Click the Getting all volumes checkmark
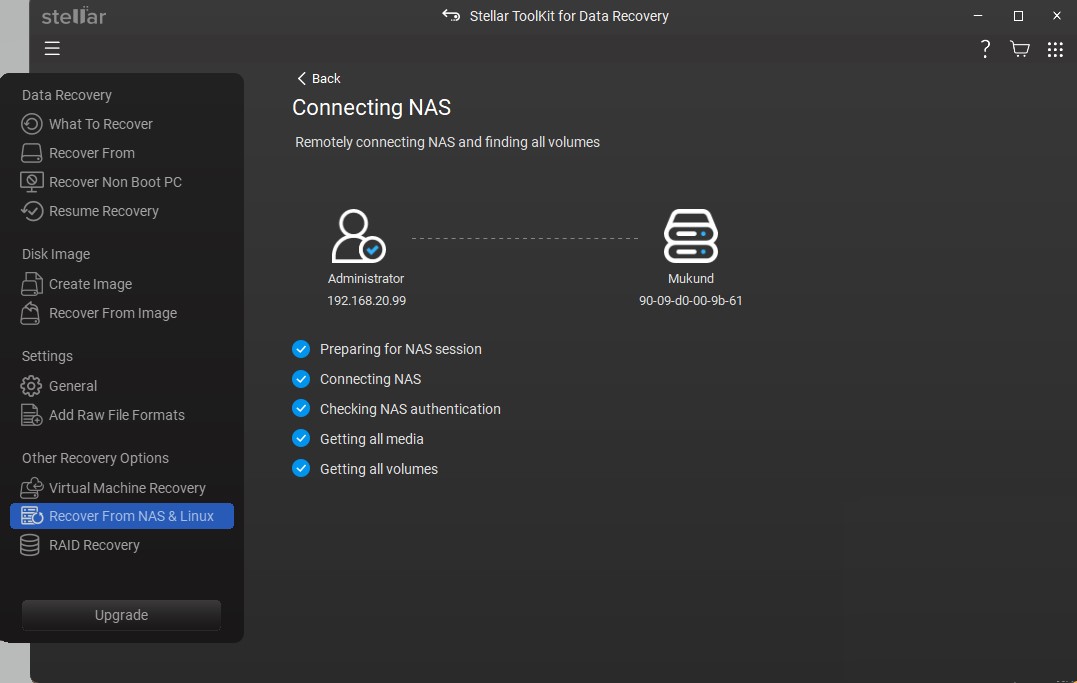This screenshot has height=683, width=1077. (x=301, y=469)
